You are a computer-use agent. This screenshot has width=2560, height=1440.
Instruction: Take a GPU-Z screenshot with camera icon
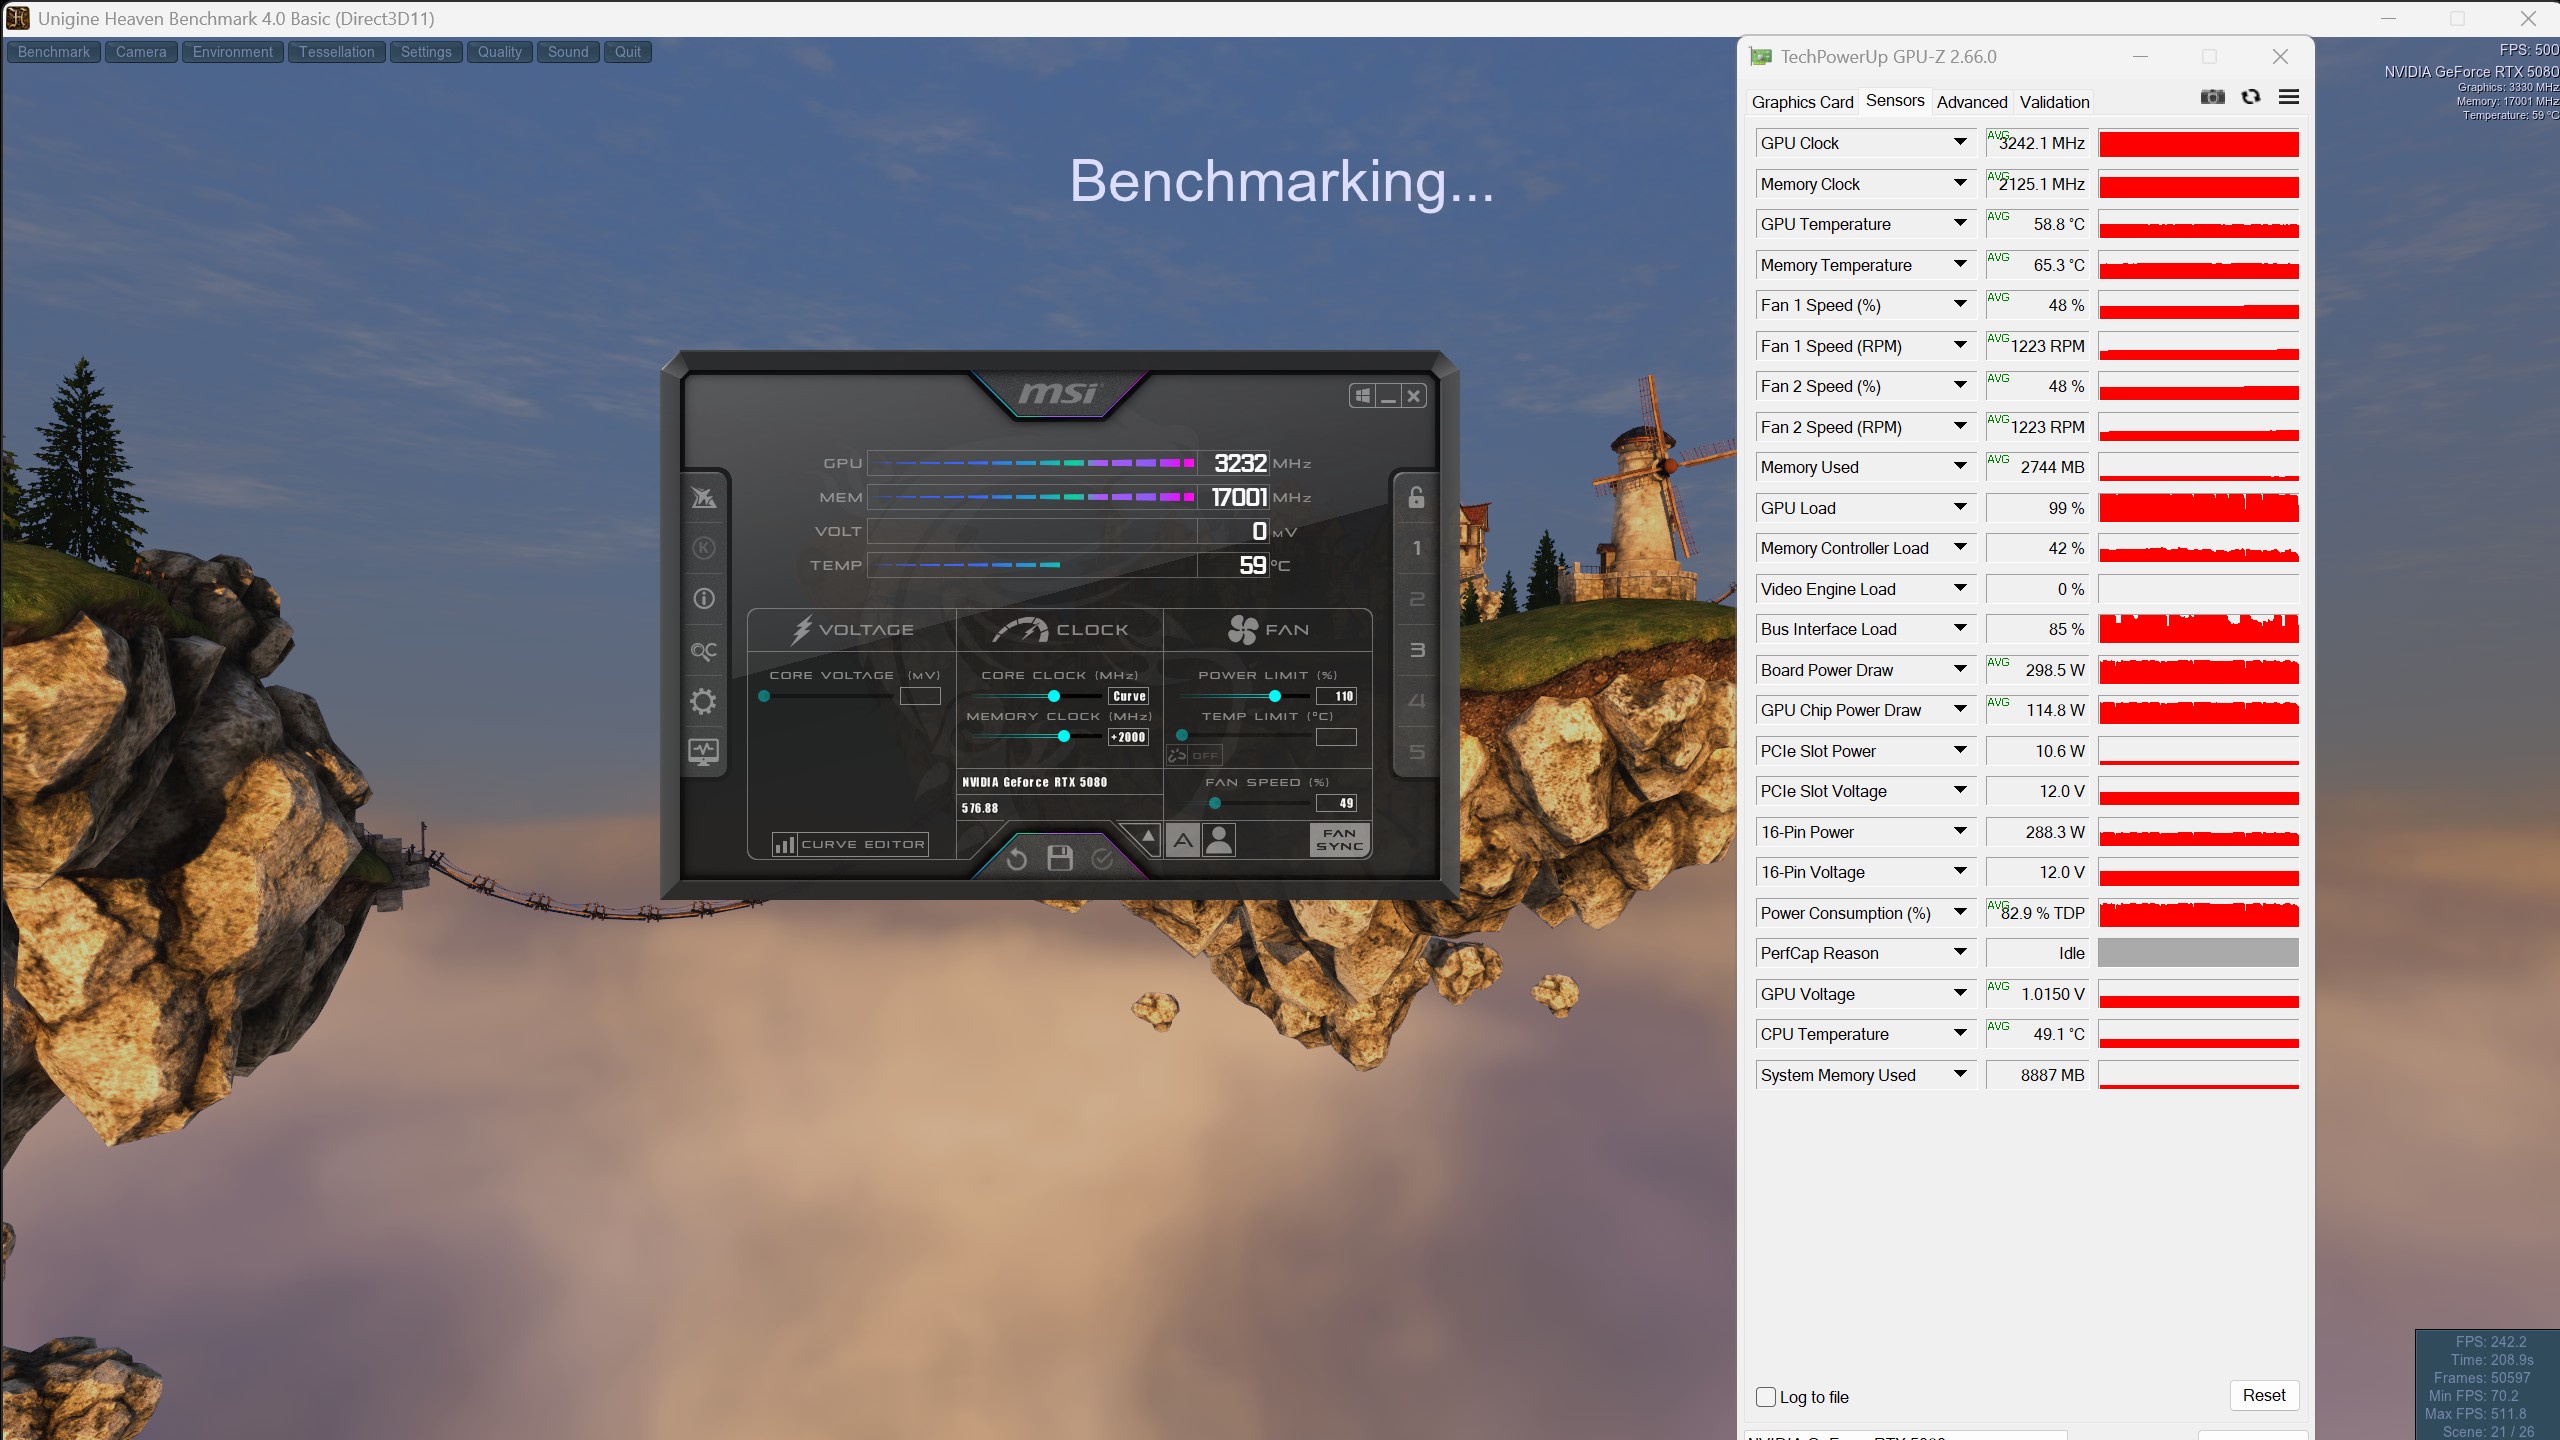coord(2213,97)
